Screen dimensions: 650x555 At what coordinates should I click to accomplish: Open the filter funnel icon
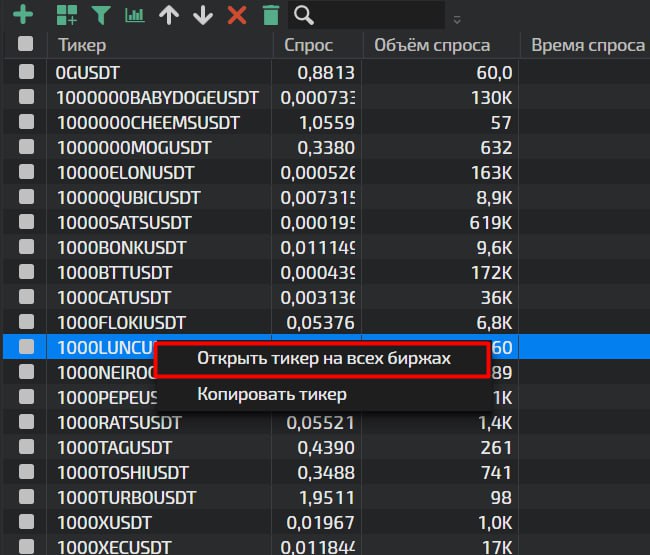100,15
